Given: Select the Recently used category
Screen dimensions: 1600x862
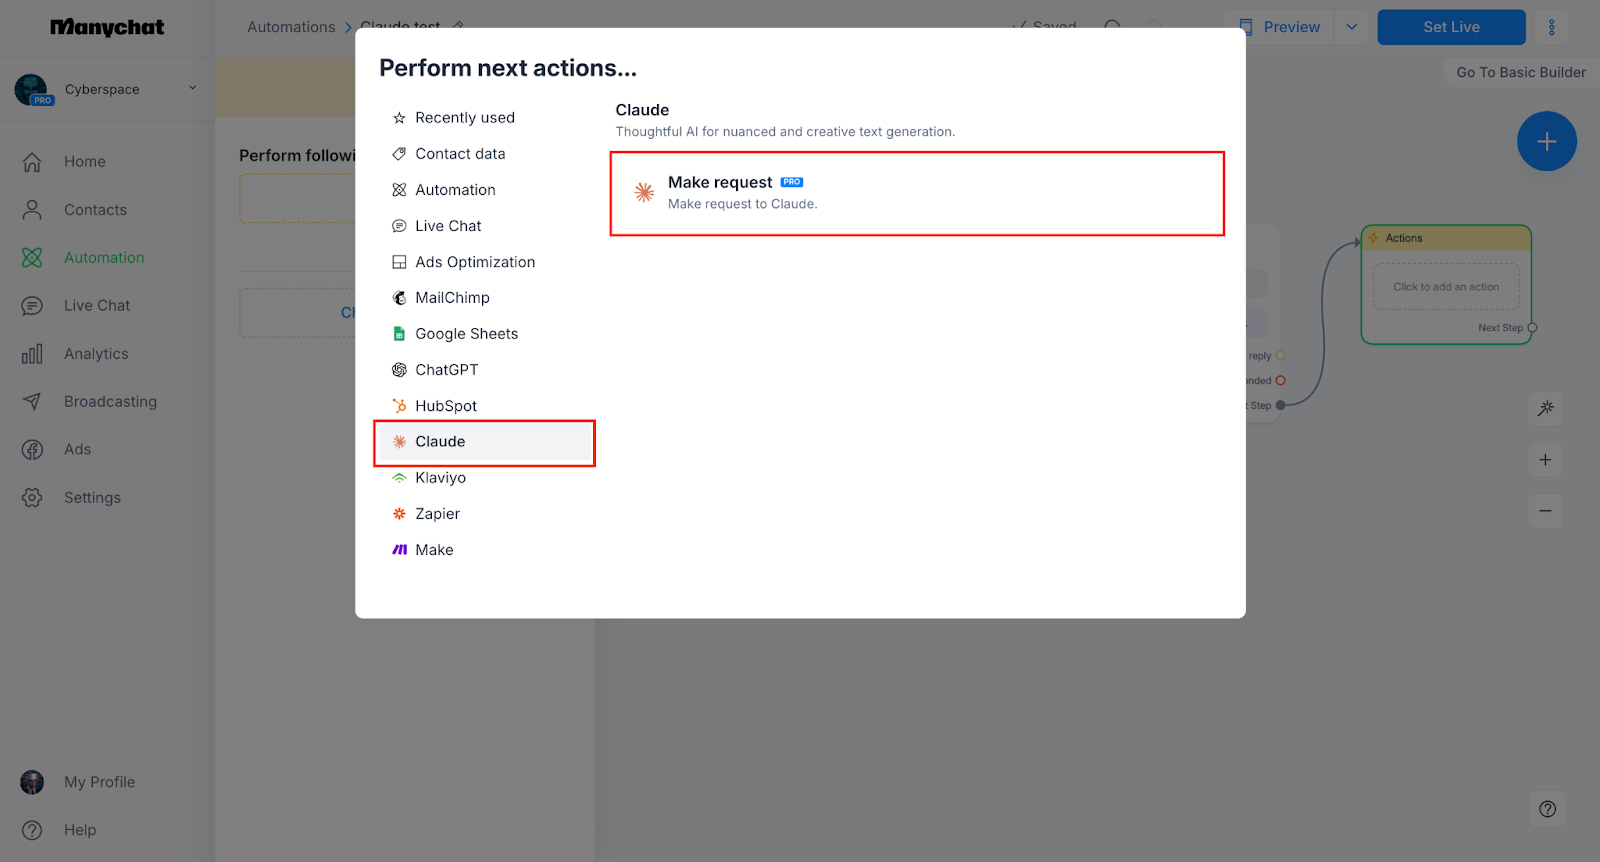Looking at the screenshot, I should (464, 118).
